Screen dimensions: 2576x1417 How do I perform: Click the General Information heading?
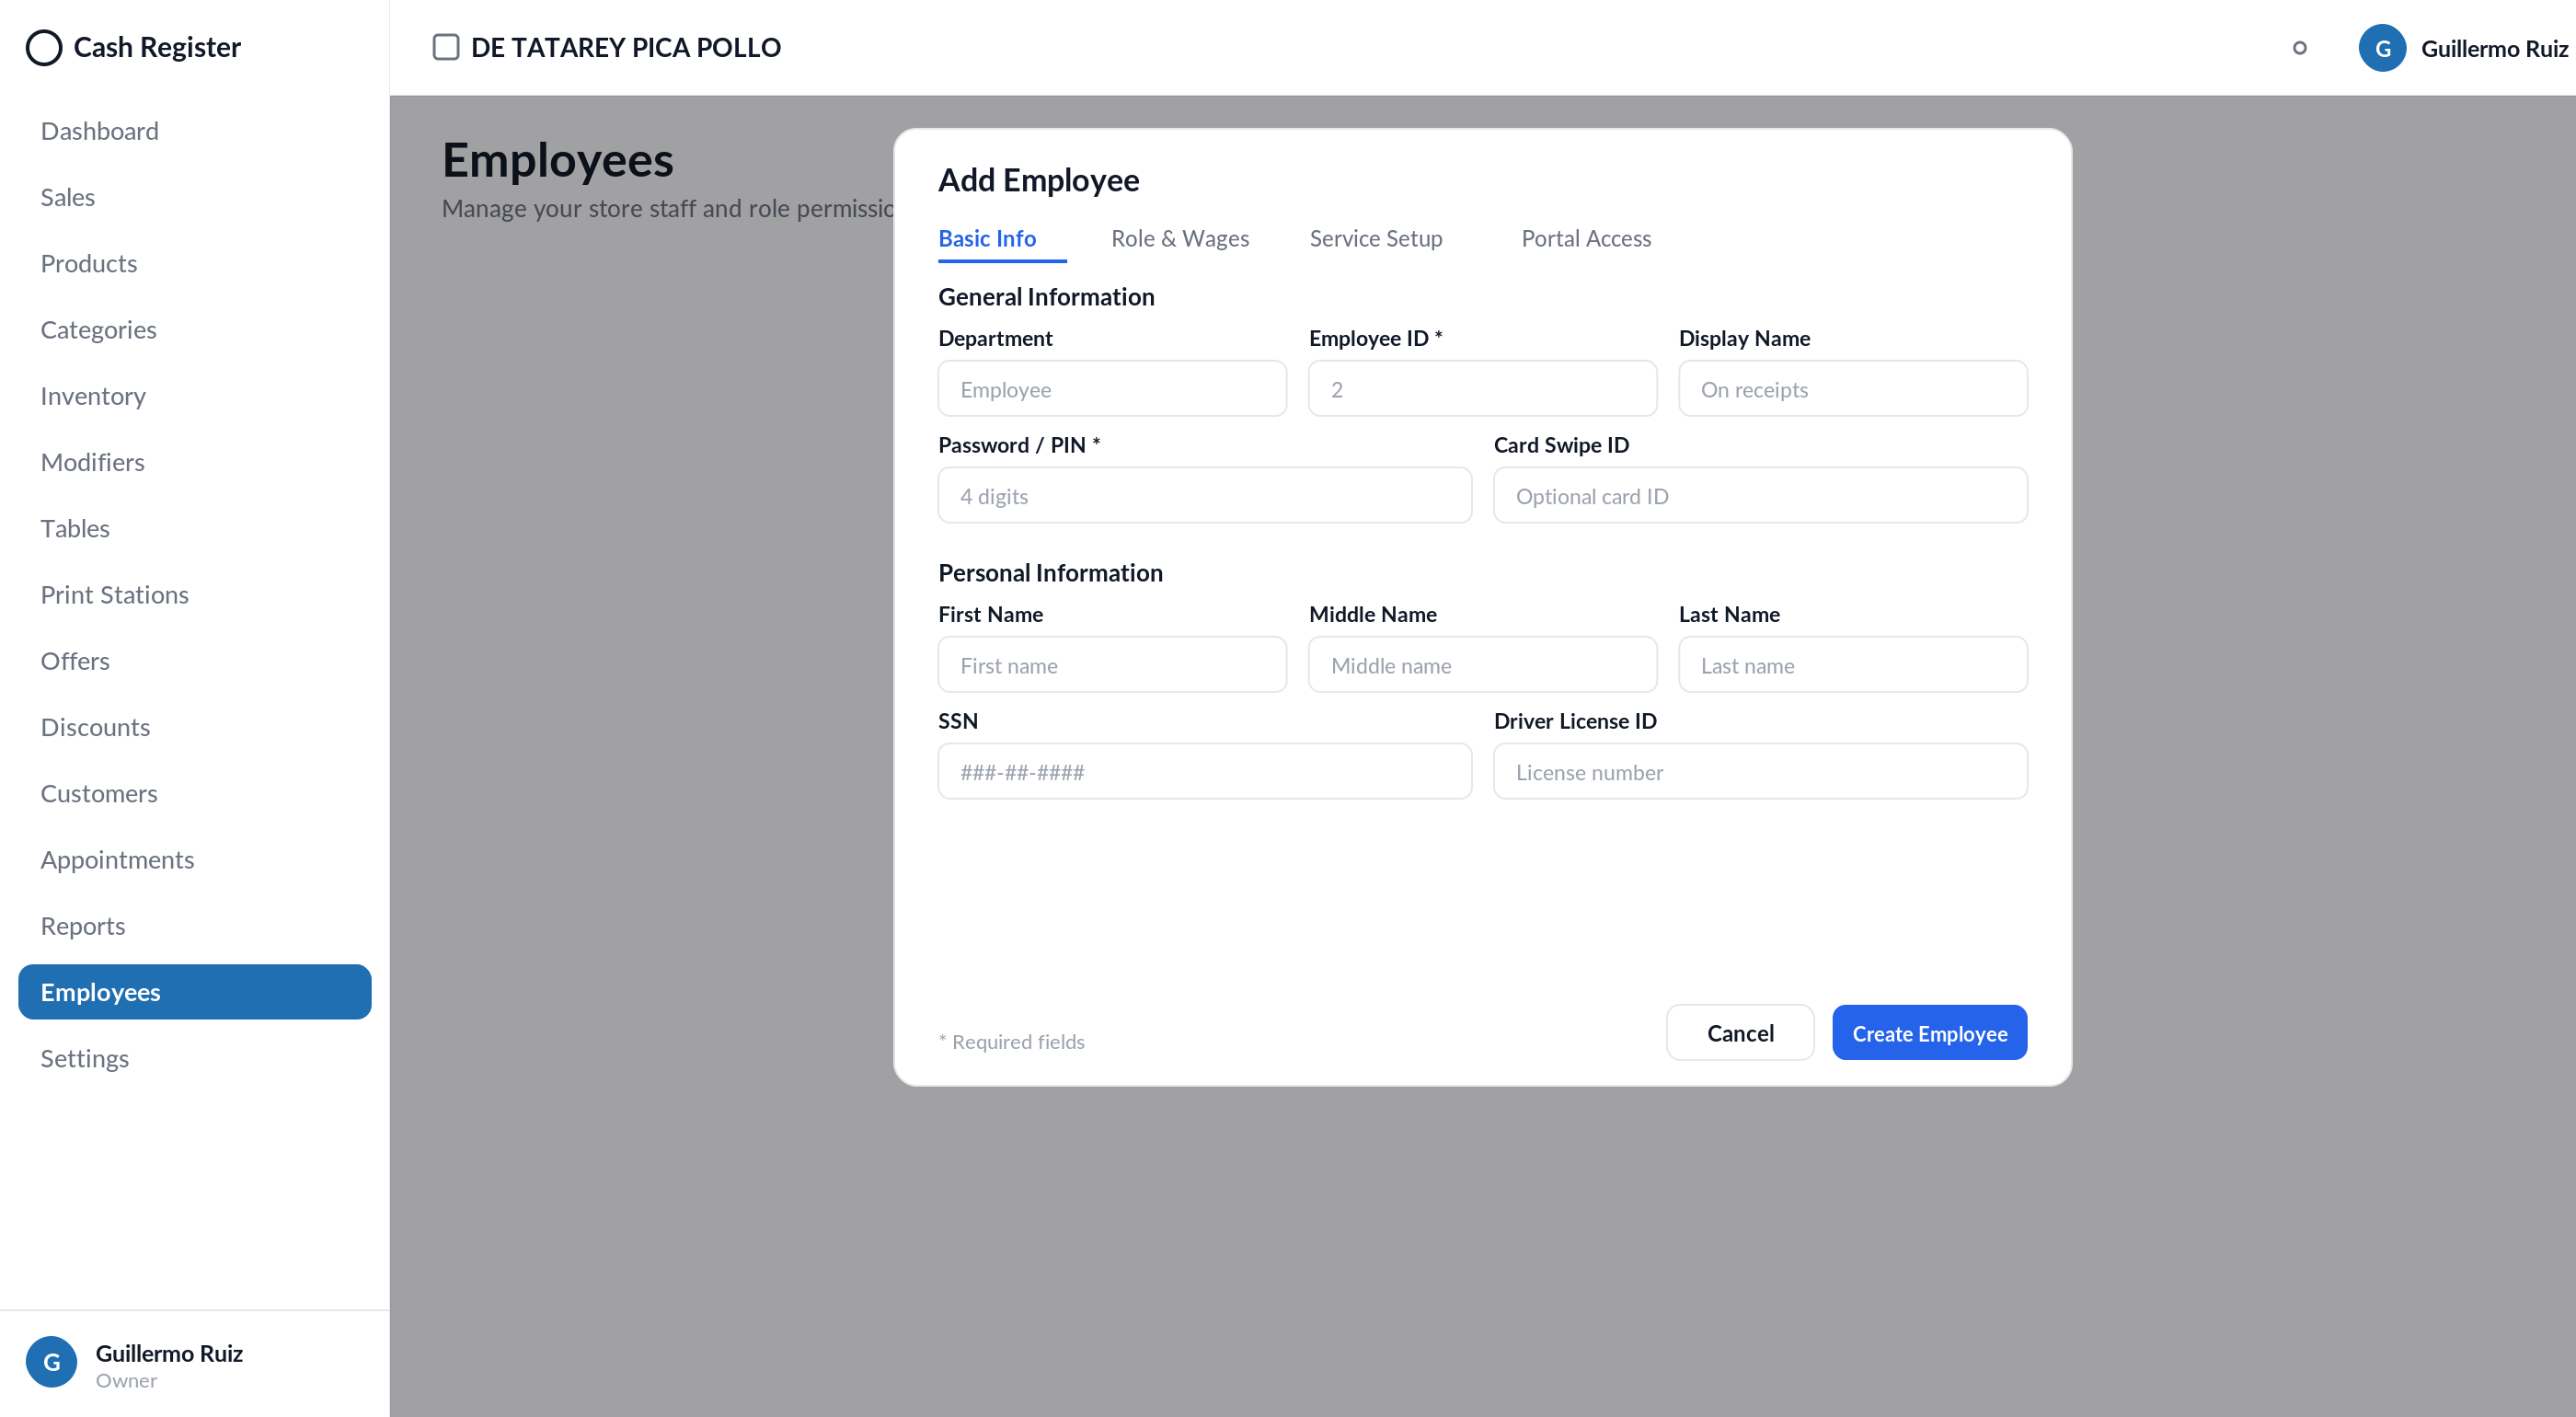coord(1046,297)
